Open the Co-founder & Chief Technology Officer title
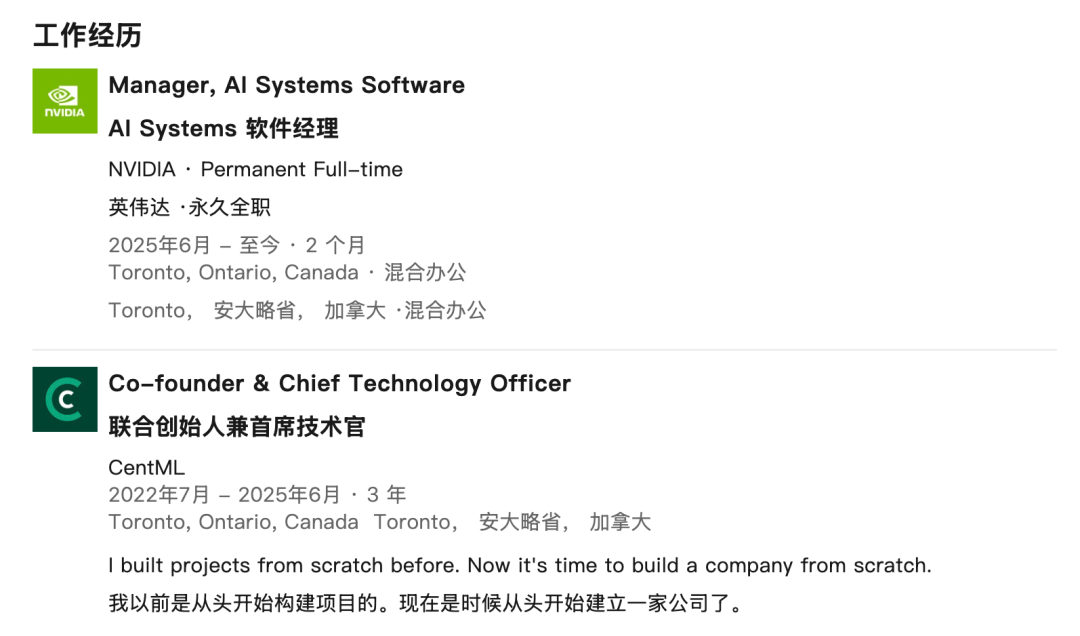 coord(340,384)
